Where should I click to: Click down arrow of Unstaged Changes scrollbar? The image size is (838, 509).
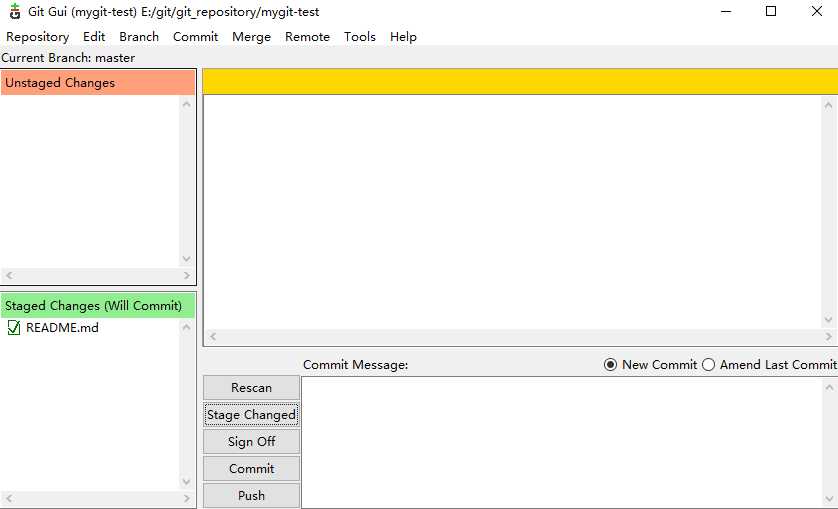187,259
